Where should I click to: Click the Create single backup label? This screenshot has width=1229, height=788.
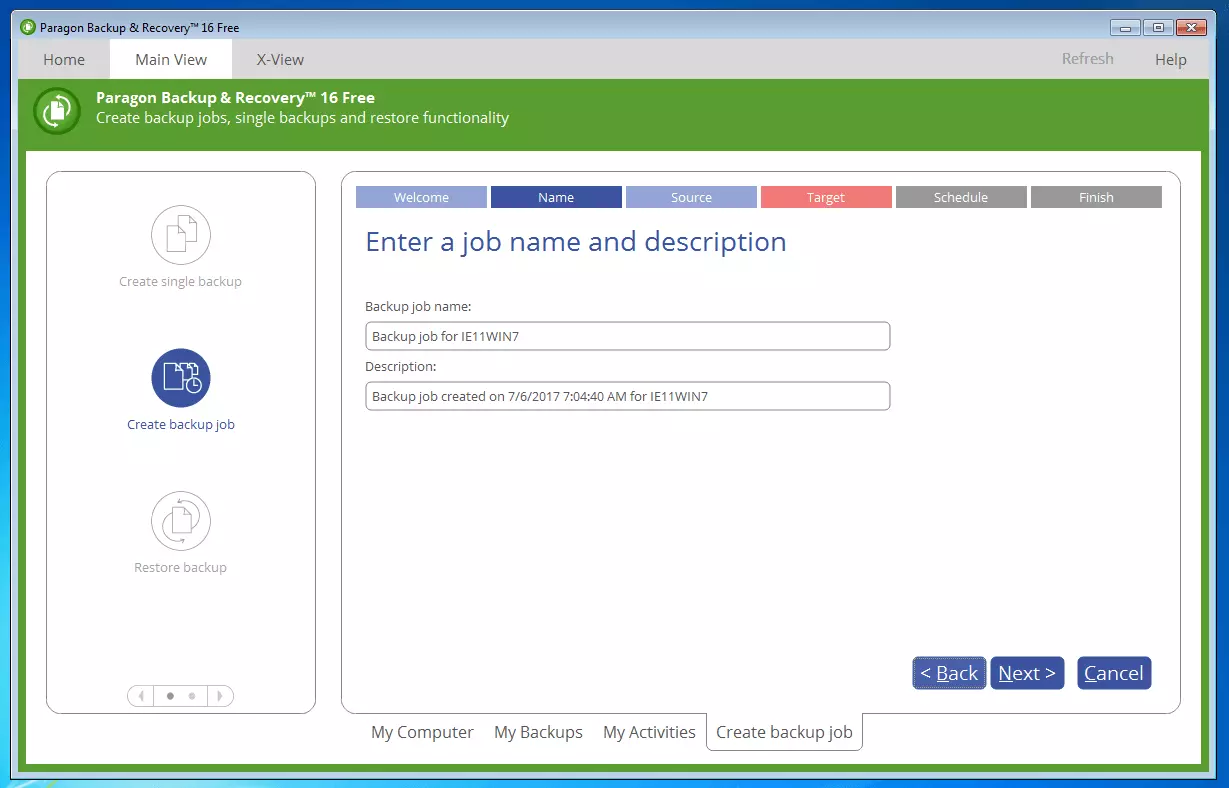tap(181, 281)
